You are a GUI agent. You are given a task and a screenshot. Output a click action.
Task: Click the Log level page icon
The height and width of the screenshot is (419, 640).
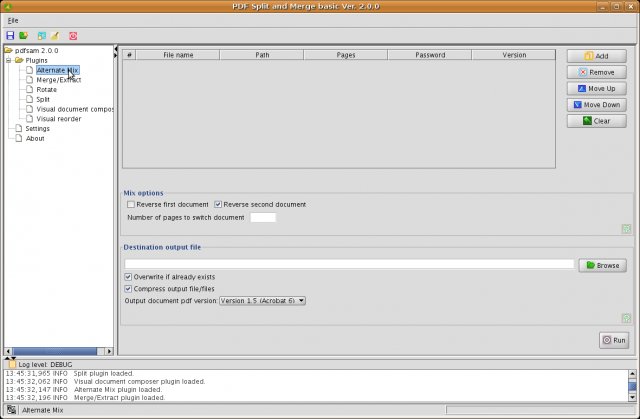click(x=13, y=364)
